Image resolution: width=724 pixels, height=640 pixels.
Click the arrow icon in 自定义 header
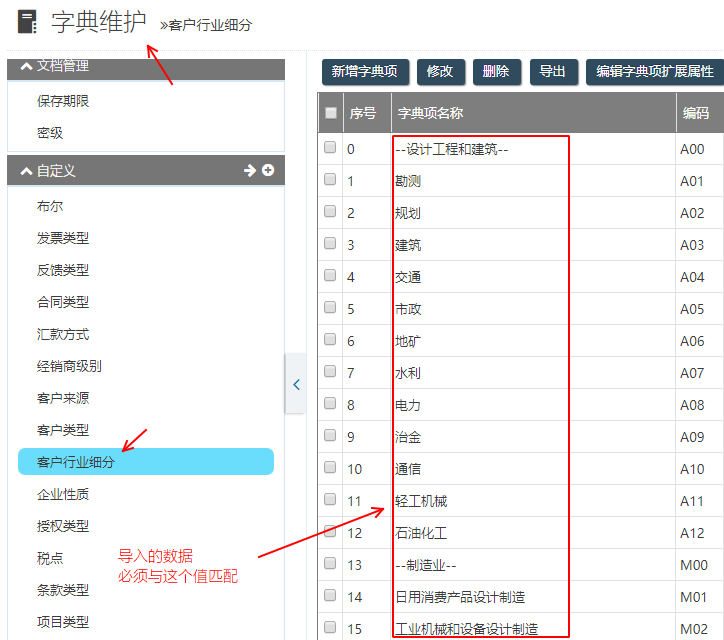click(x=250, y=171)
